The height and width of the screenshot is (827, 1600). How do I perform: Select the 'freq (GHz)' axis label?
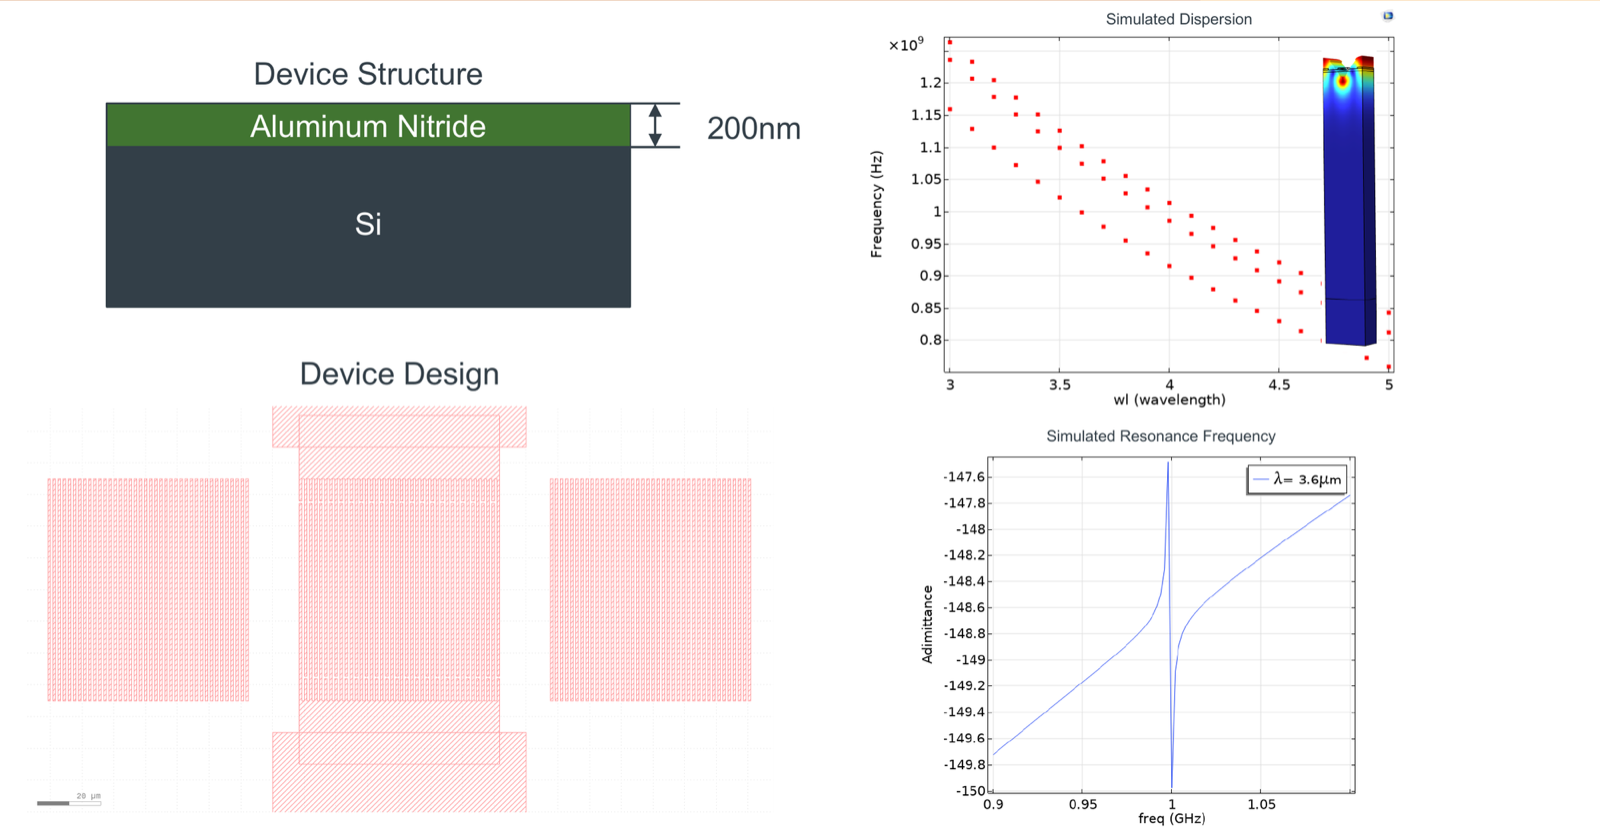(1171, 818)
